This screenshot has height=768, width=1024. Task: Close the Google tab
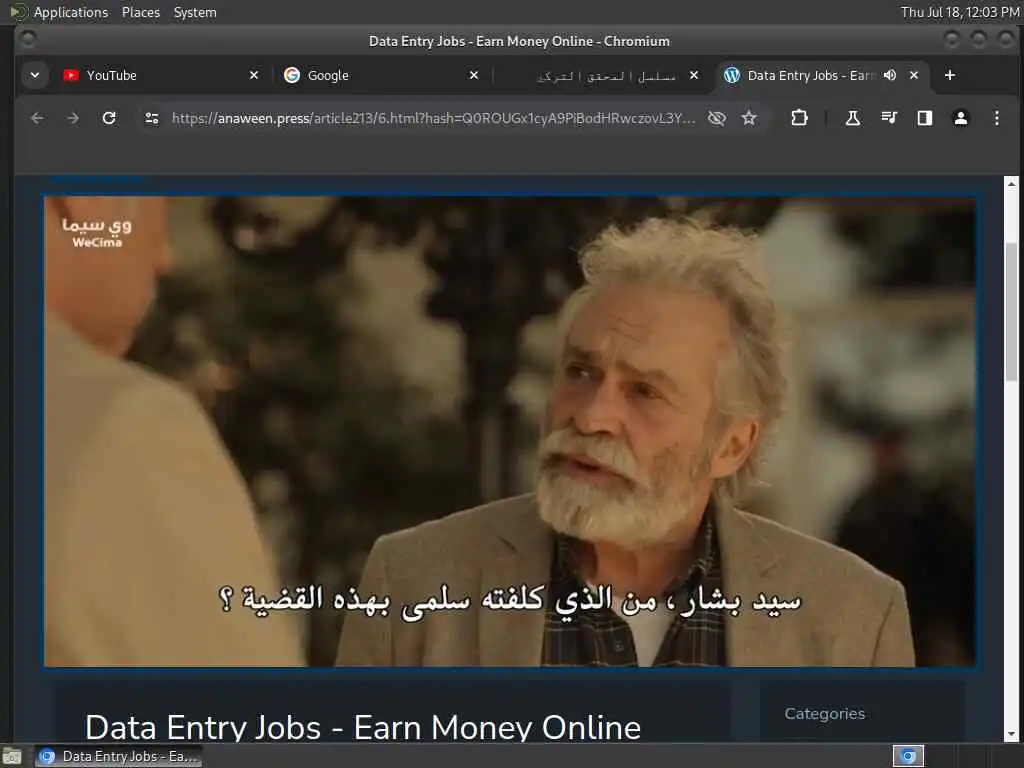point(474,75)
